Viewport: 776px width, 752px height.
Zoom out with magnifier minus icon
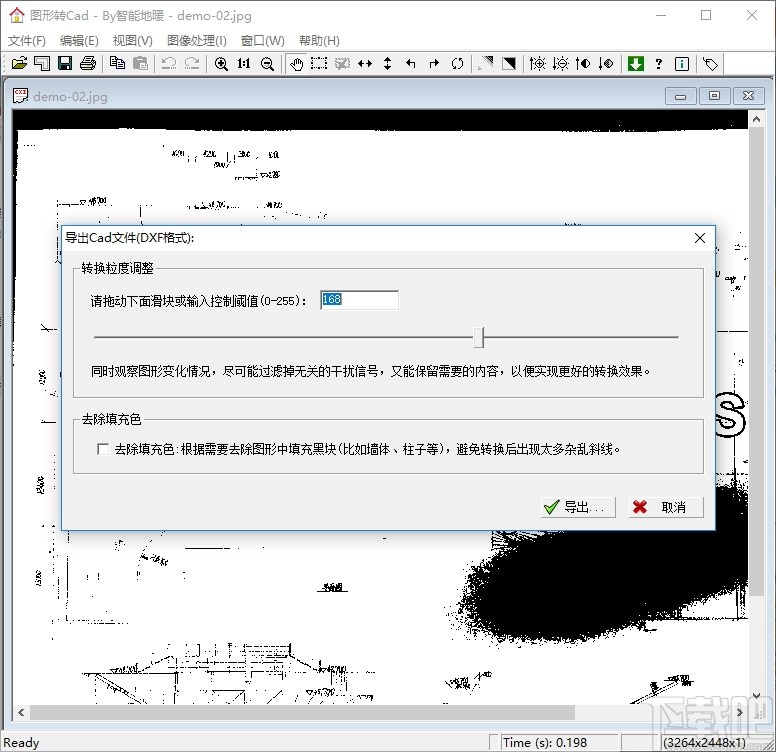267,63
